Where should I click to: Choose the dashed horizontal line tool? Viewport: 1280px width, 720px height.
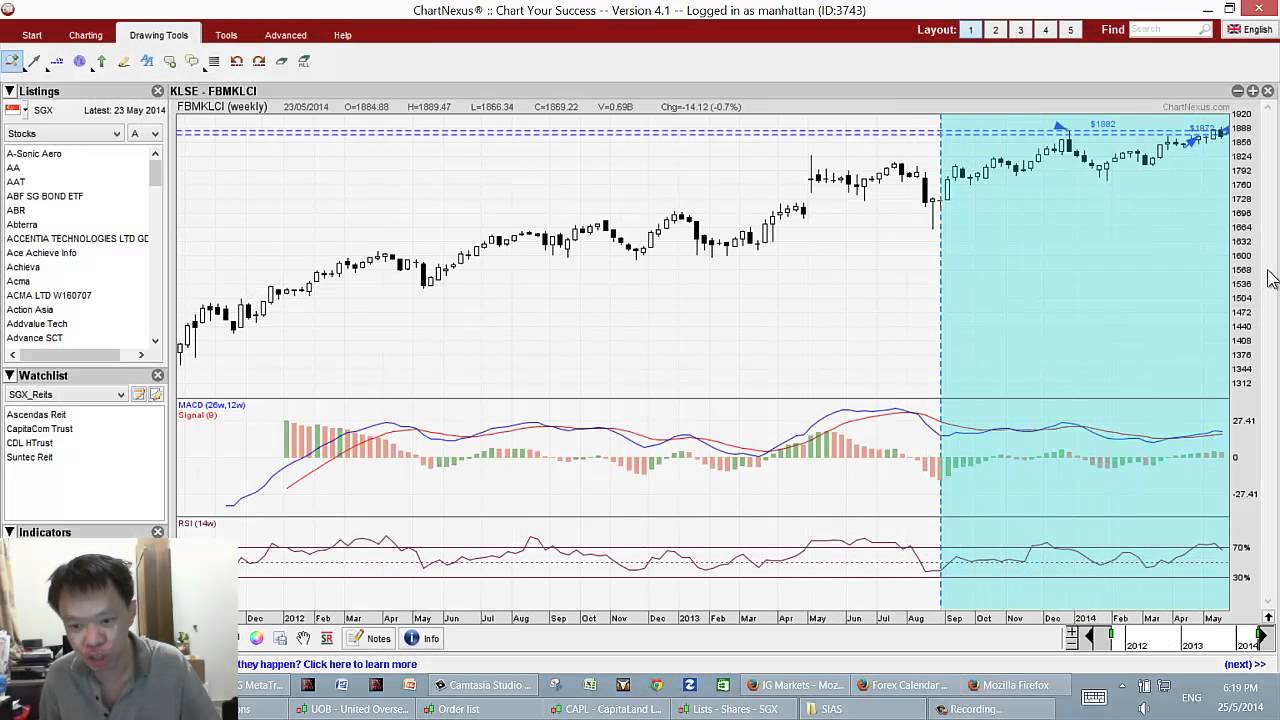click(57, 61)
